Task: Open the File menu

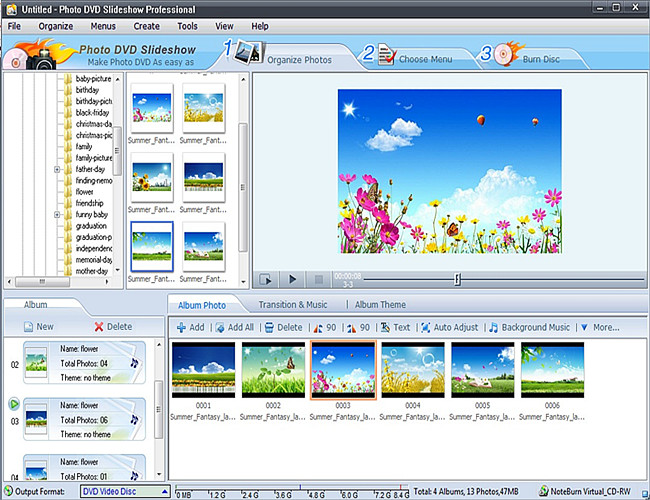Action: [14, 26]
